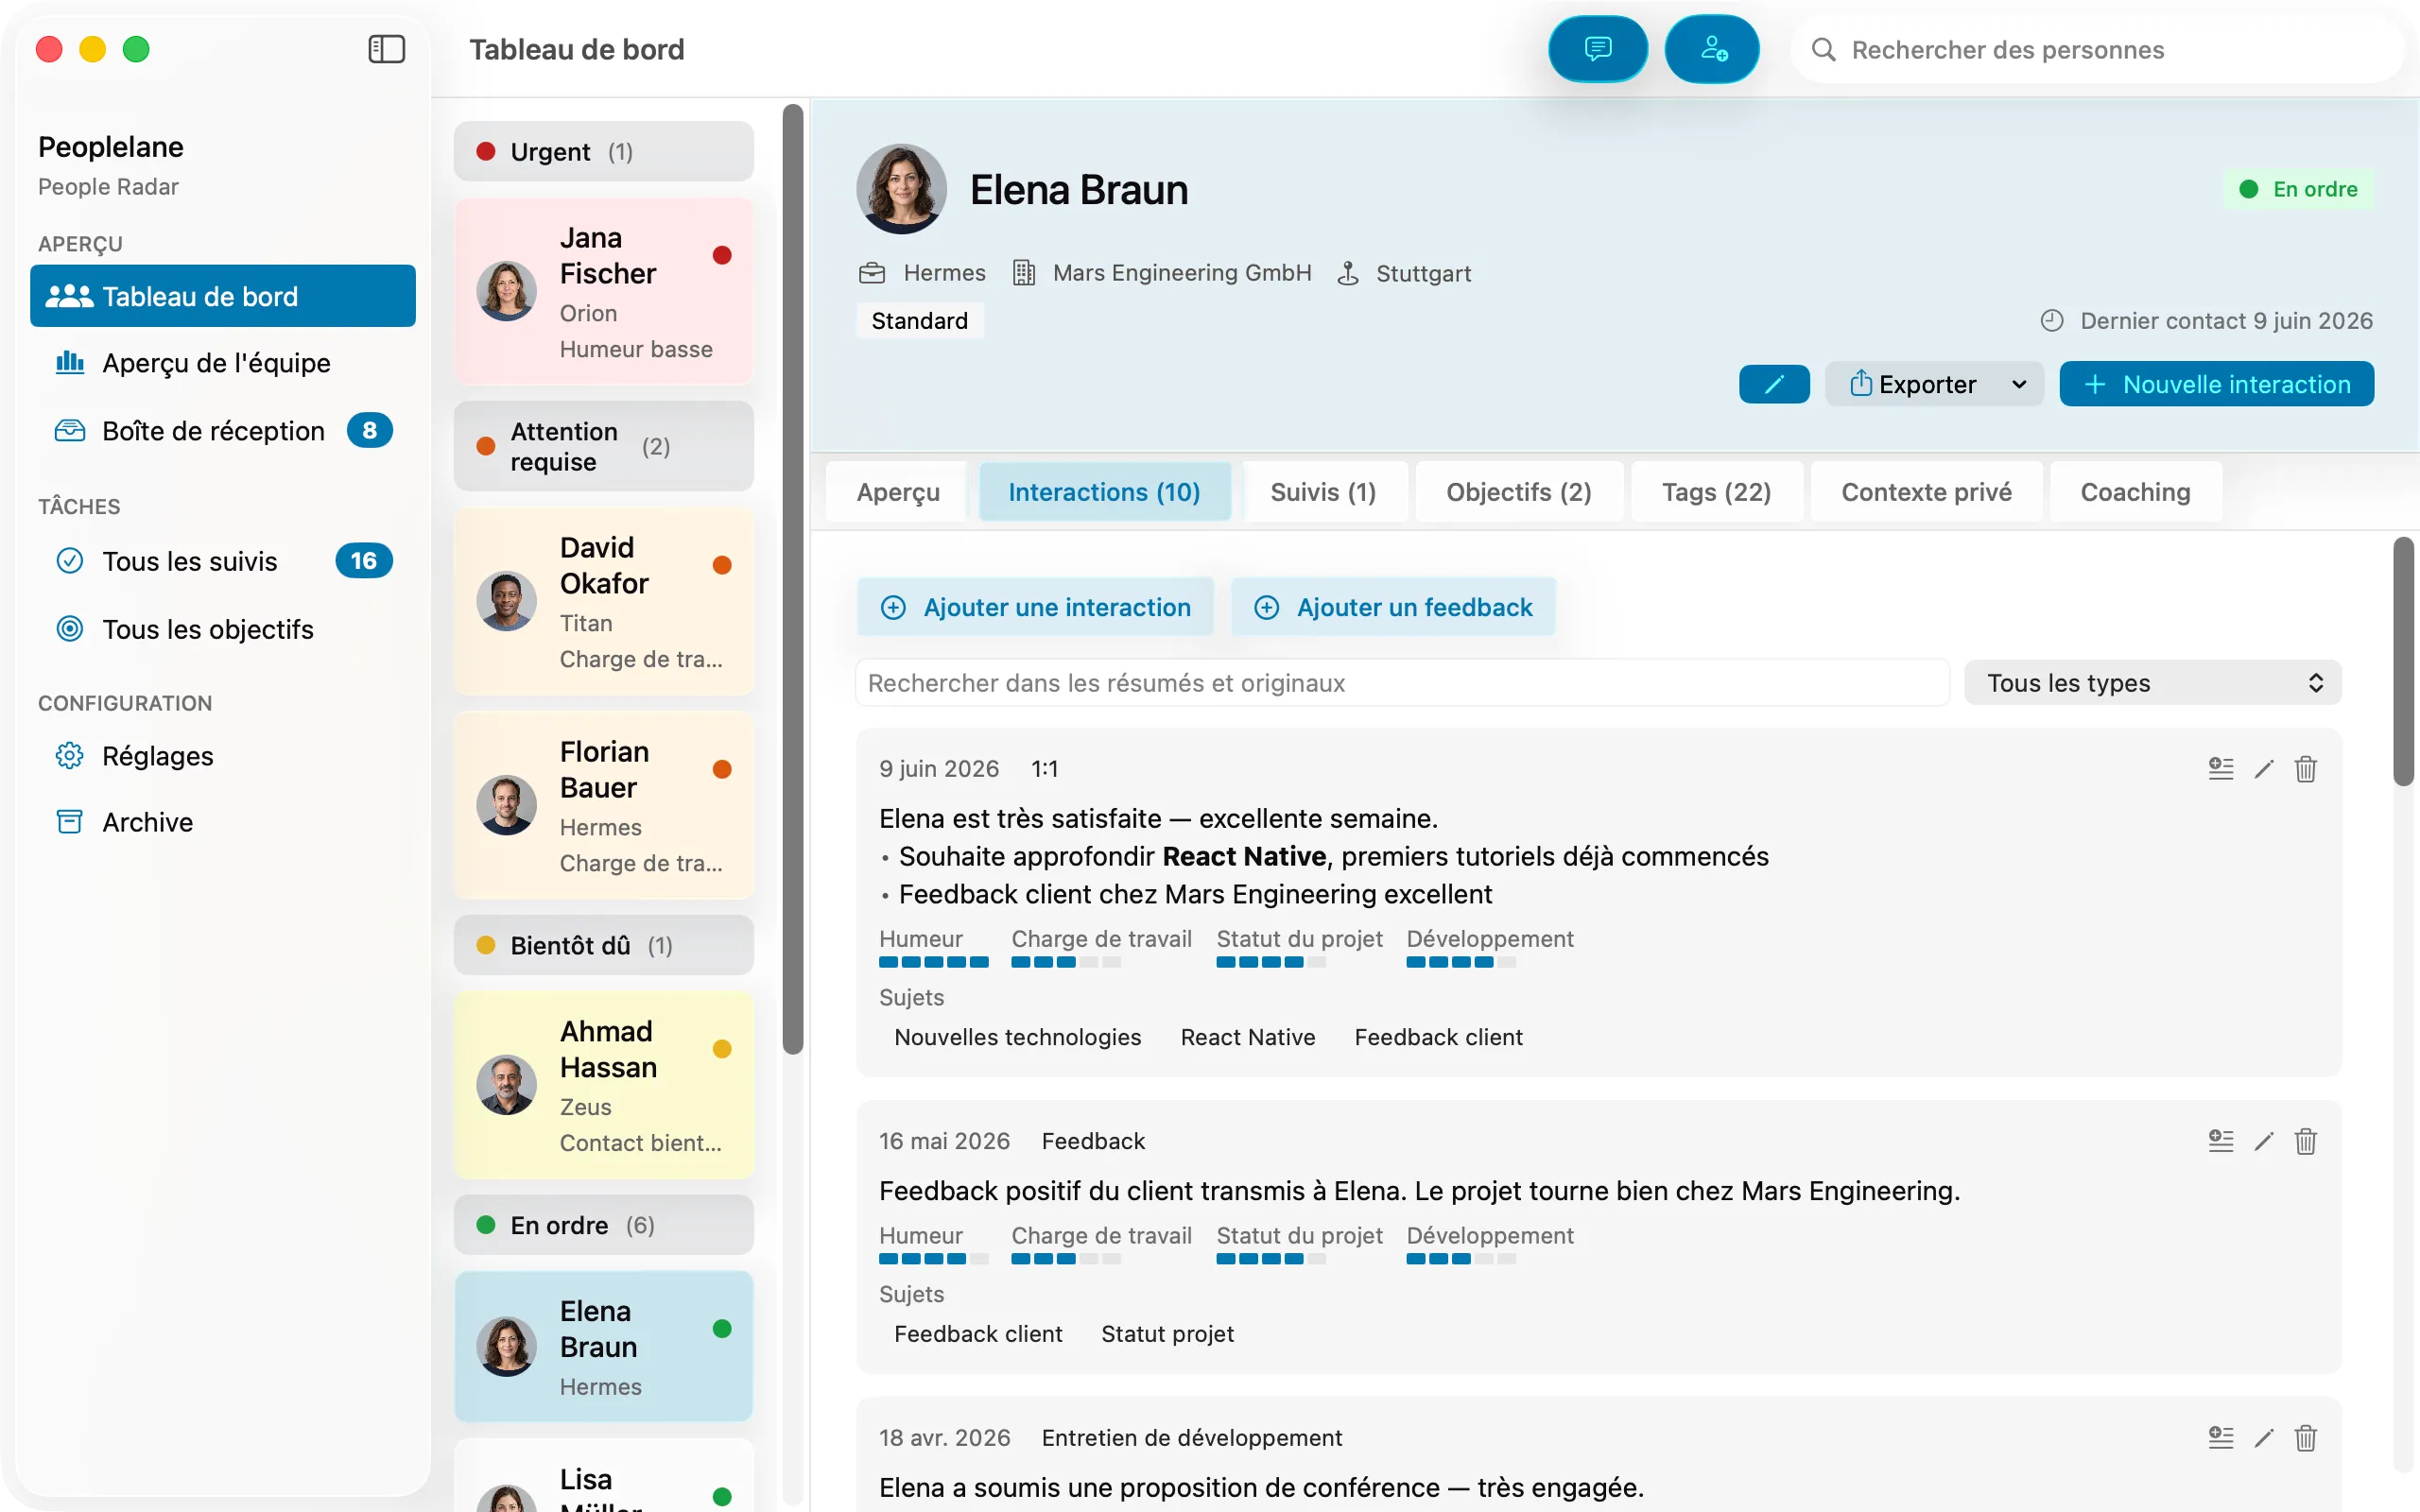The image size is (2420, 1512).
Task: Open the Contexte privé tab
Action: (x=1926, y=492)
